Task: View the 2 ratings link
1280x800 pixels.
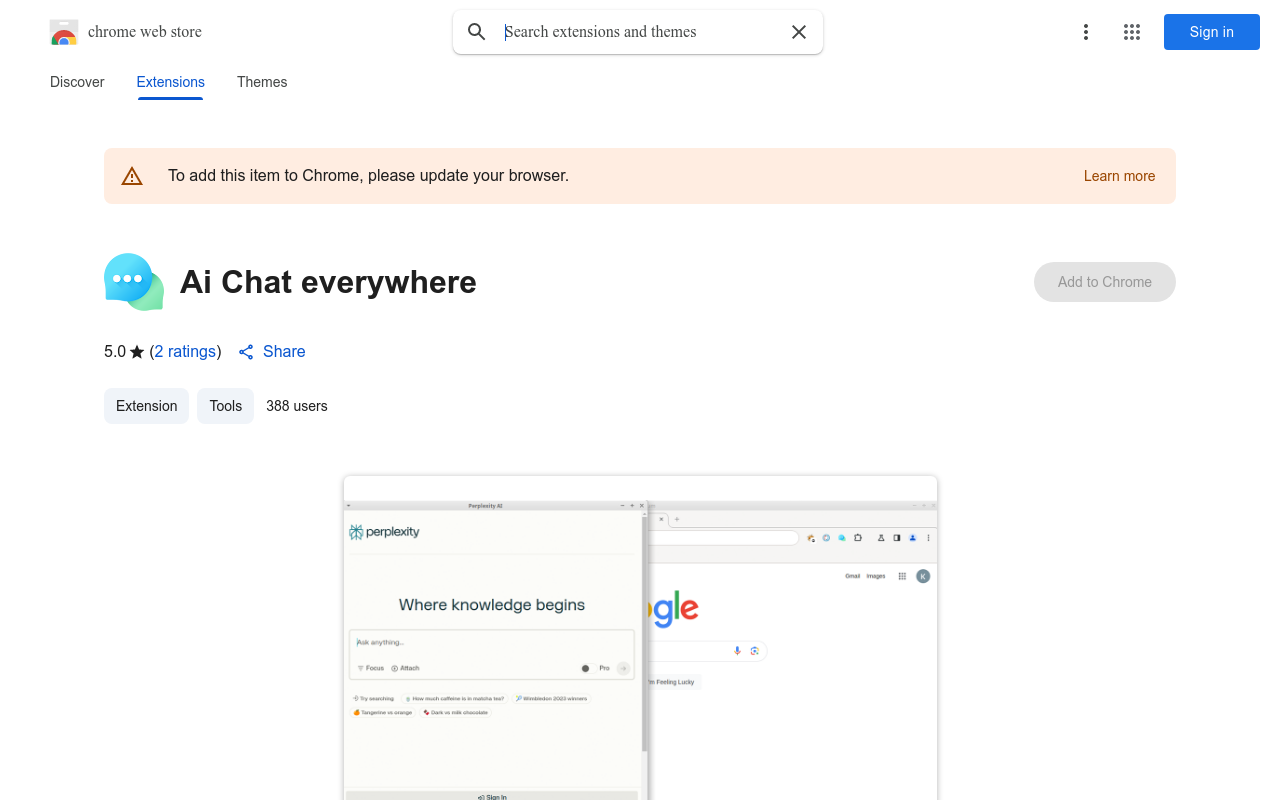Action: pos(185,352)
